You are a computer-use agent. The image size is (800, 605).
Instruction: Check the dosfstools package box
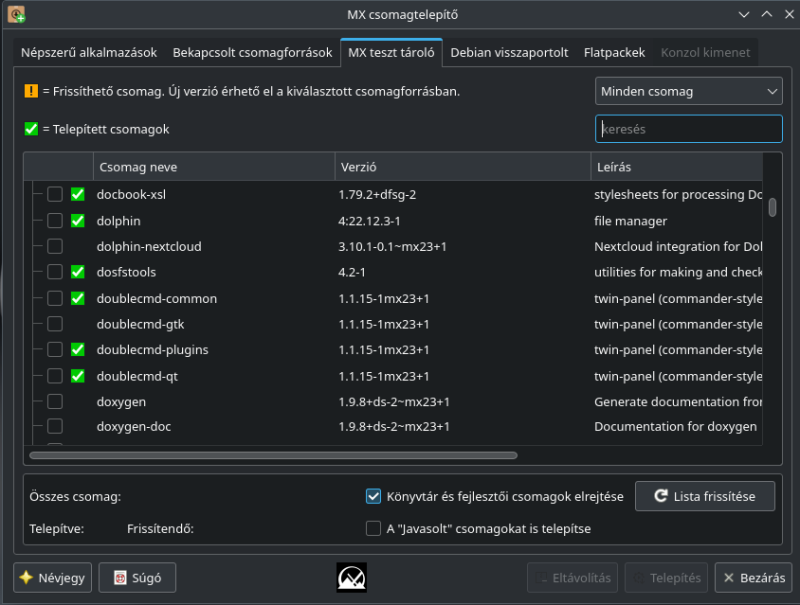[55, 272]
